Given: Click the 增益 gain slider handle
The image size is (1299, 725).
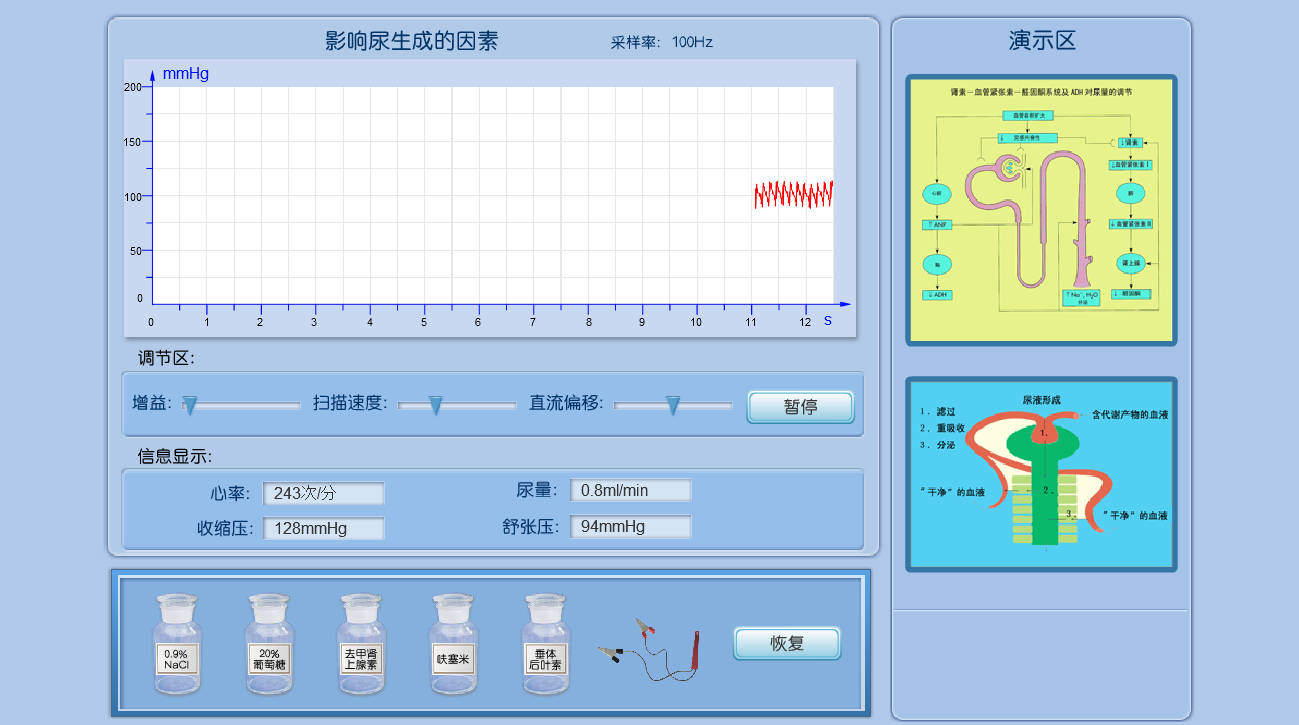Looking at the screenshot, I should tap(190, 405).
